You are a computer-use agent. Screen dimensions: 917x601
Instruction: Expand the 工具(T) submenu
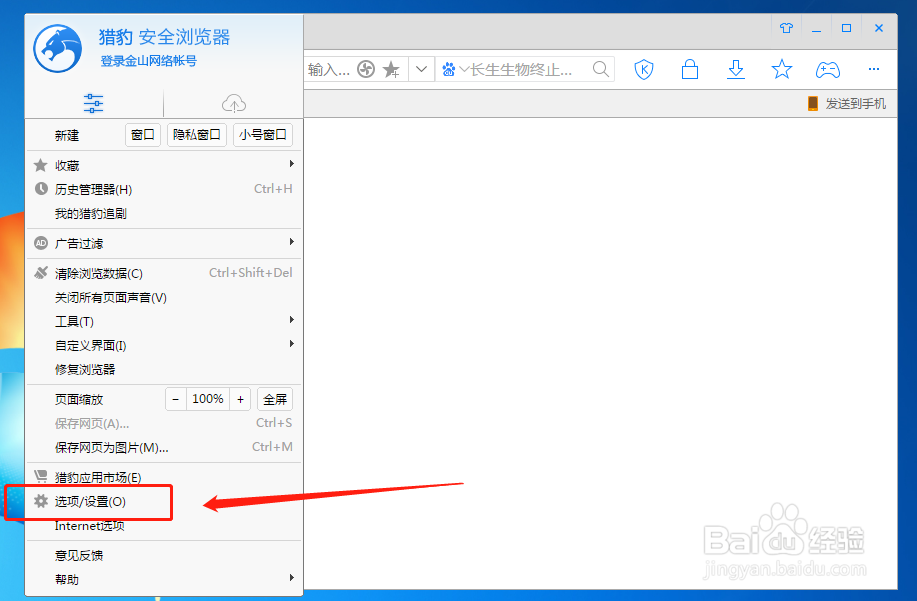164,322
